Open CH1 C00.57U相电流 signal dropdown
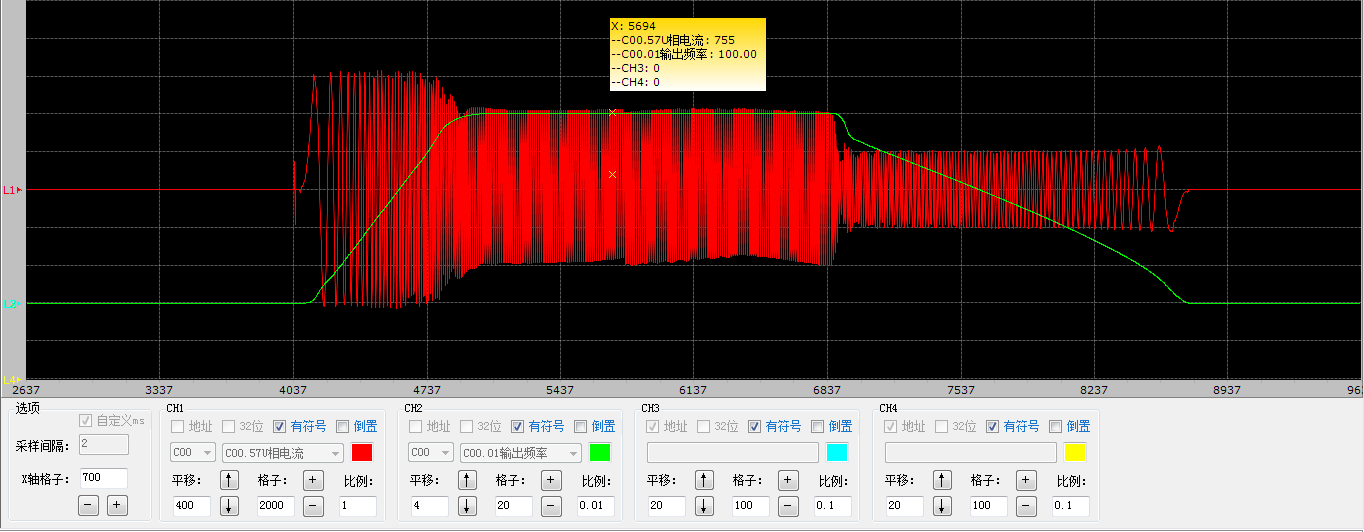1364x532 pixels. point(282,453)
